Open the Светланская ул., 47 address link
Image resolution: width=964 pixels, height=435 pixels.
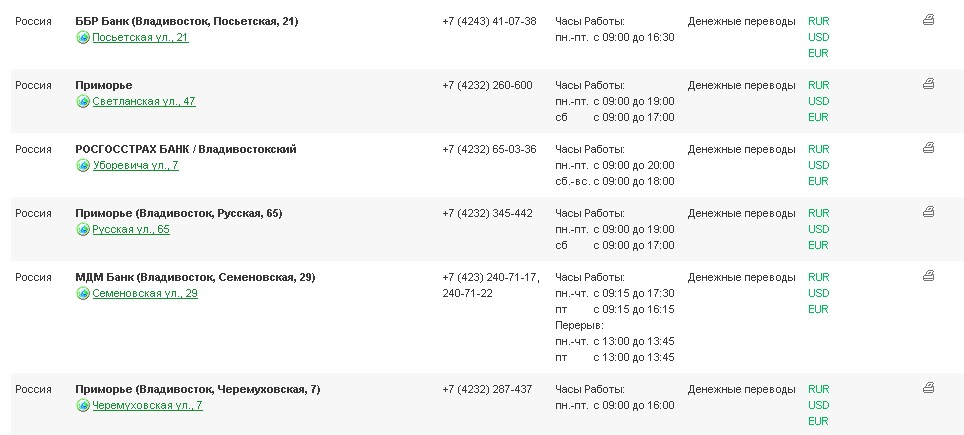click(144, 101)
